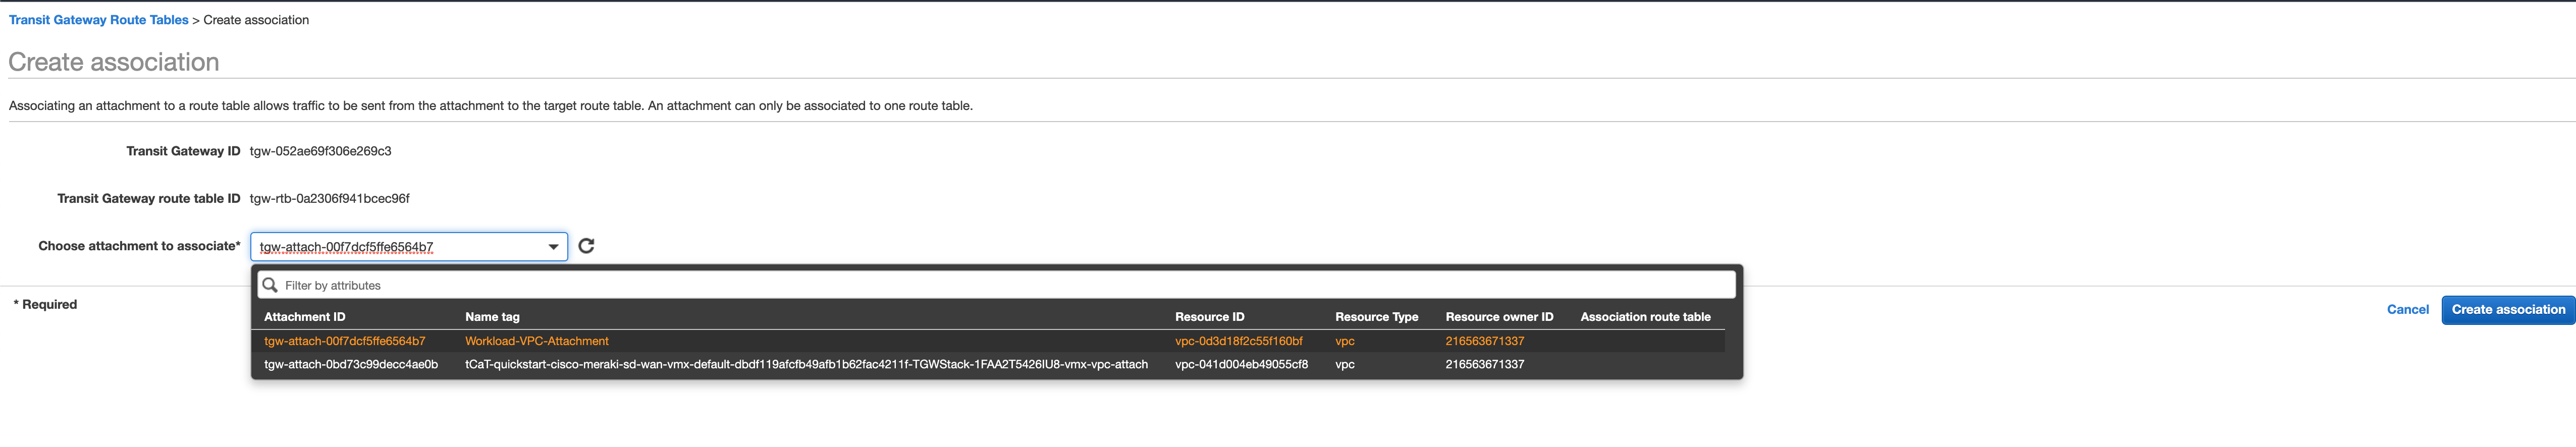
Task: Click the Association route table column header
Action: click(x=1644, y=317)
